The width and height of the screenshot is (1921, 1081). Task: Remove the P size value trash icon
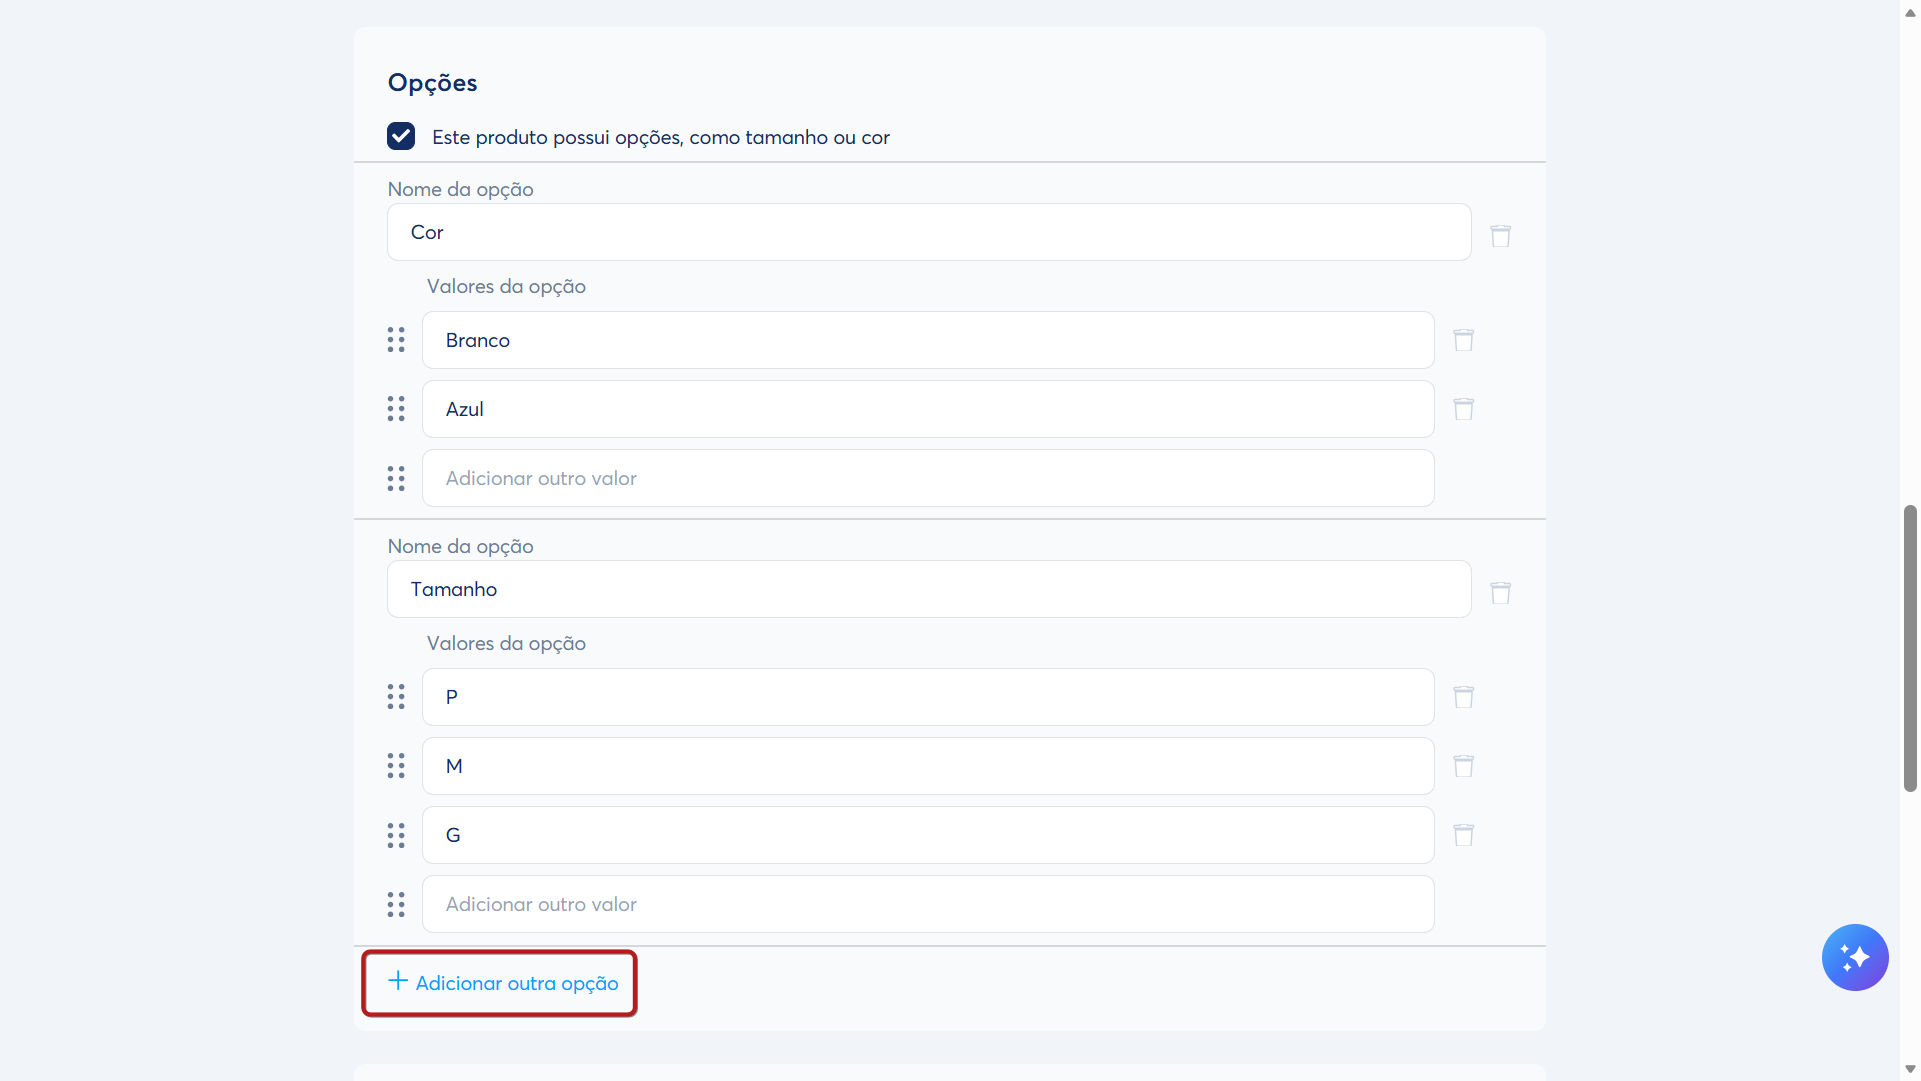[x=1463, y=697]
